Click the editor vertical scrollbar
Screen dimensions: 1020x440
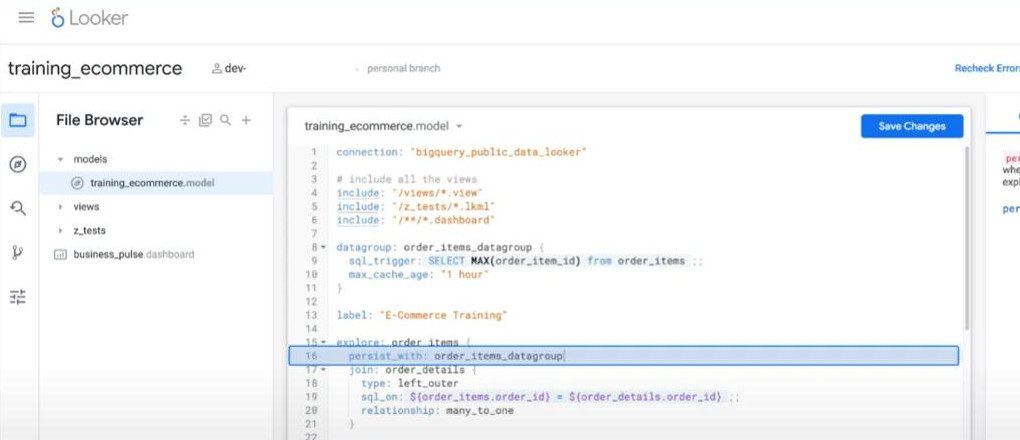coord(965,238)
